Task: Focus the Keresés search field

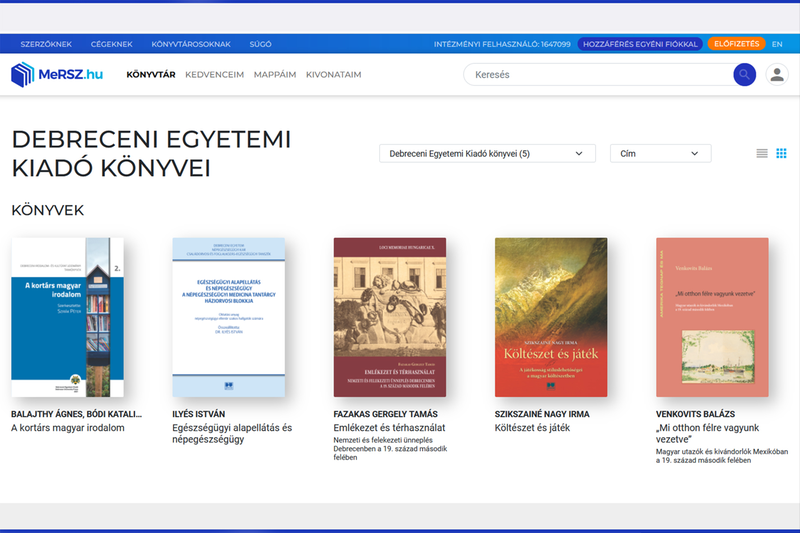Action: pos(600,75)
